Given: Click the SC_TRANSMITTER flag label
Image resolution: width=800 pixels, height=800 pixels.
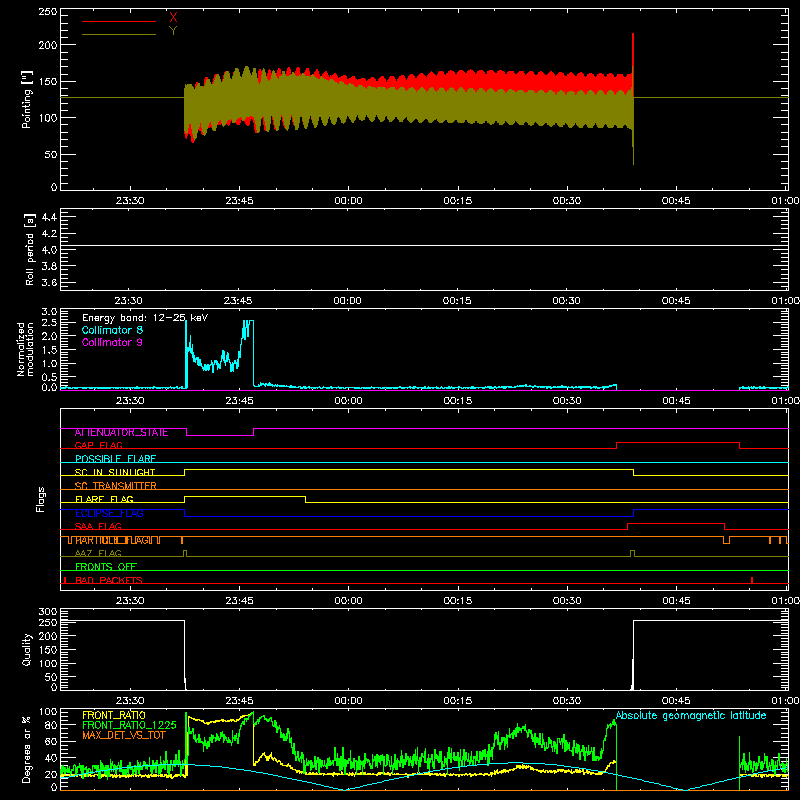Looking at the screenshot, I should [x=115, y=485].
